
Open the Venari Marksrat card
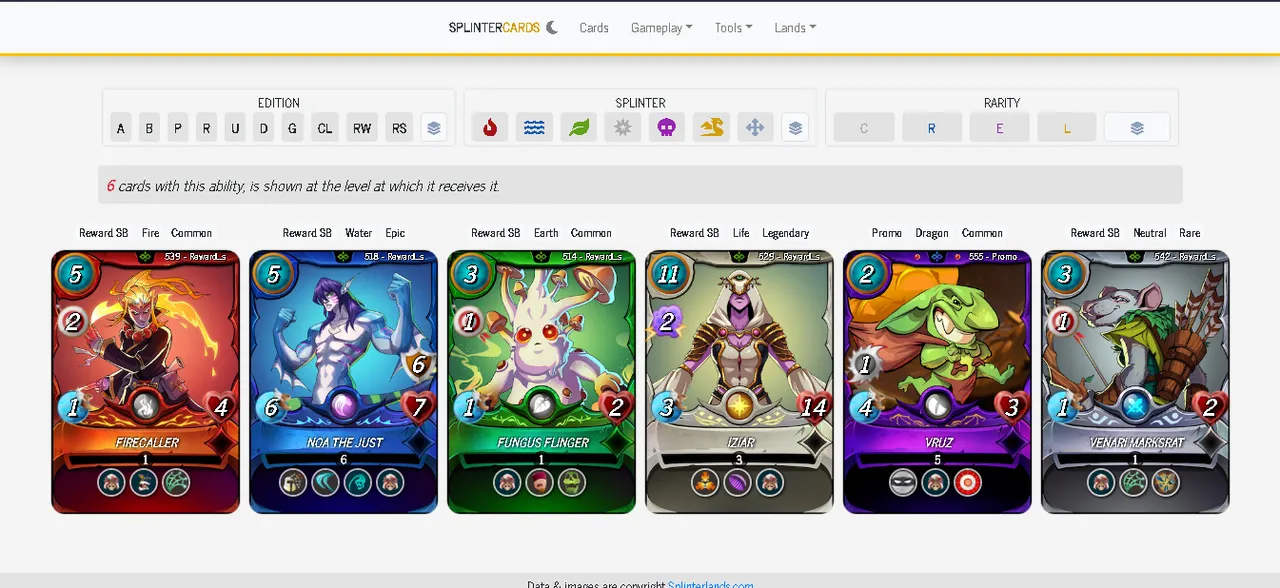pos(1135,381)
